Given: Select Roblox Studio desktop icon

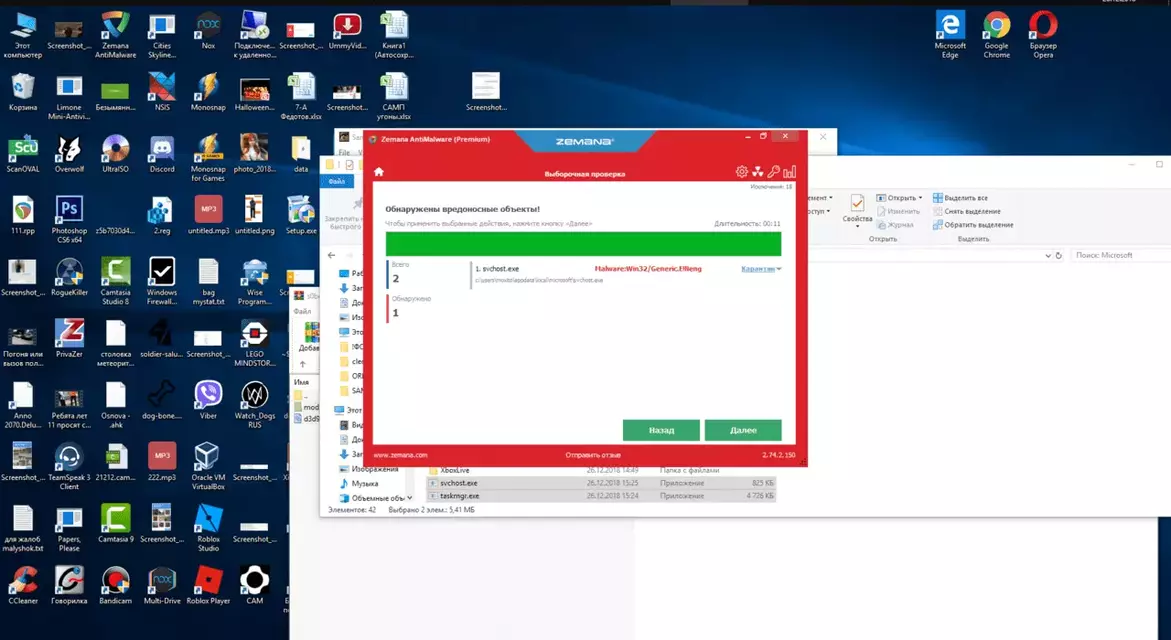Looking at the screenshot, I should pyautogui.click(x=208, y=528).
